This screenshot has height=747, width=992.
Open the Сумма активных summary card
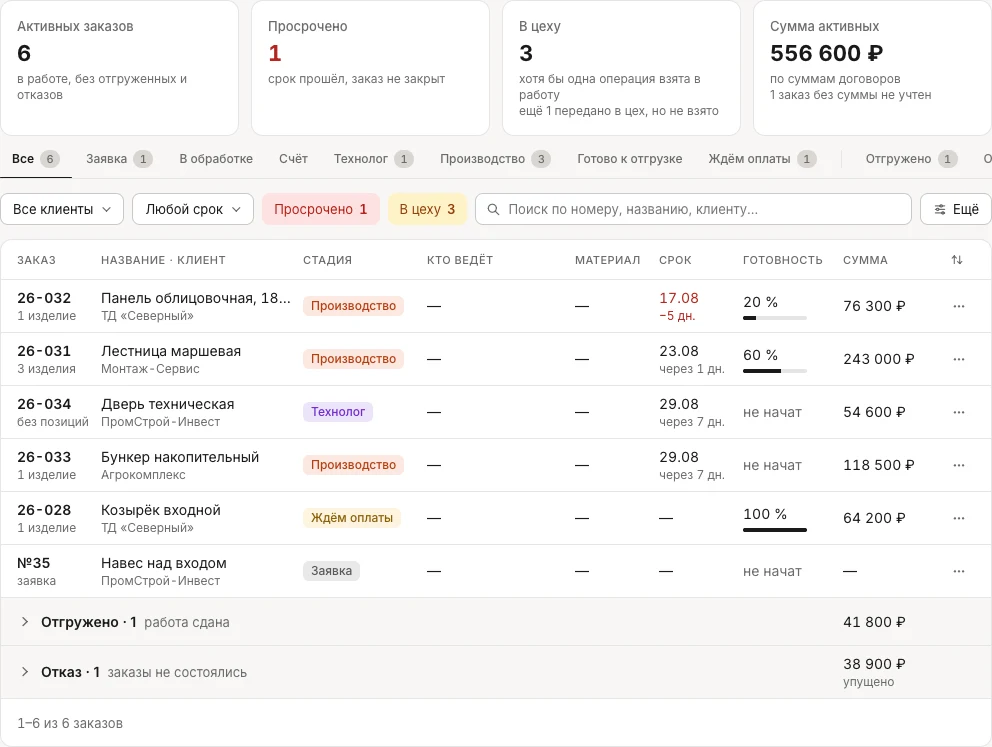[x=872, y=68]
